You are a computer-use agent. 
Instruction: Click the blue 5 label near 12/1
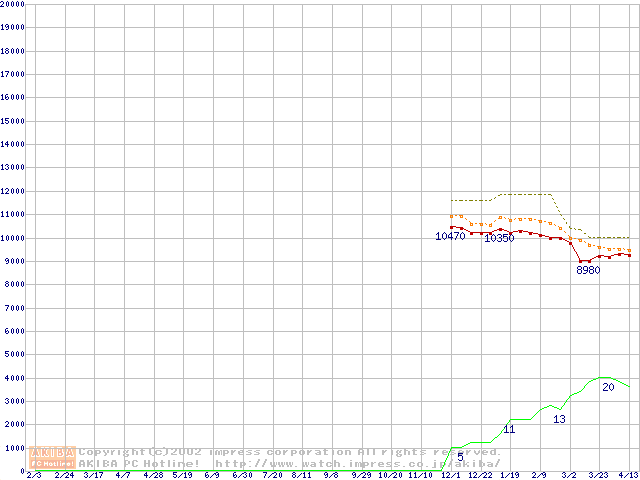click(460, 456)
